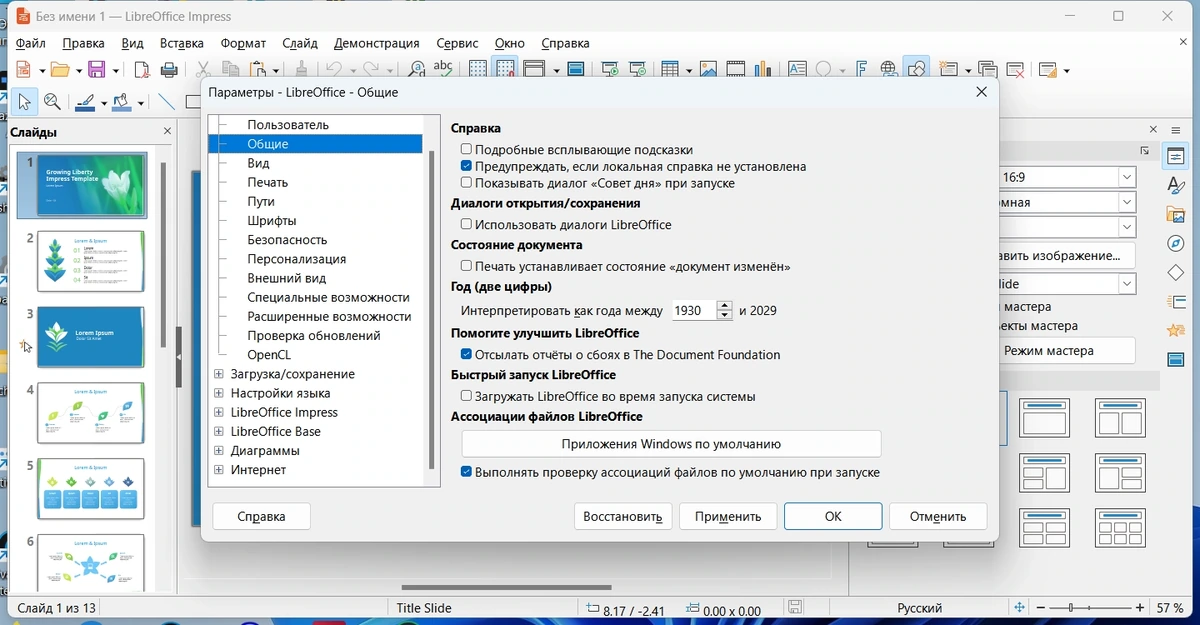This screenshot has height=625, width=1200.
Task: Open the 'Демонстрация' menu
Action: (x=377, y=43)
